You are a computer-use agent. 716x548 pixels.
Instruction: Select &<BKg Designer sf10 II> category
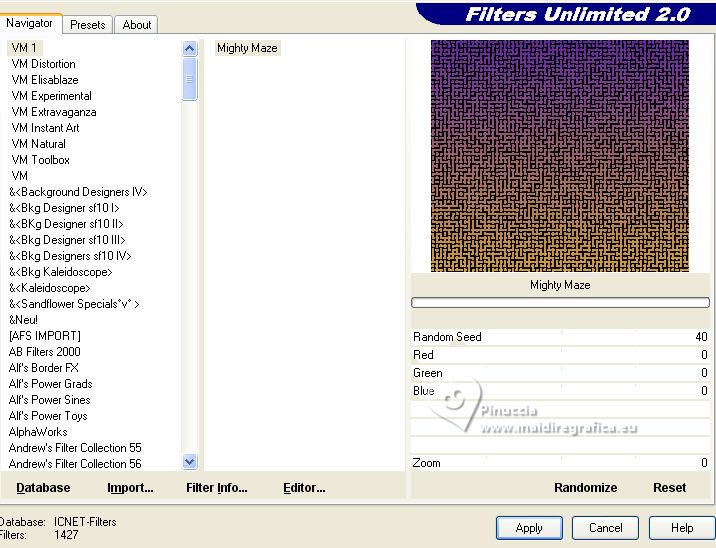tap(66, 224)
